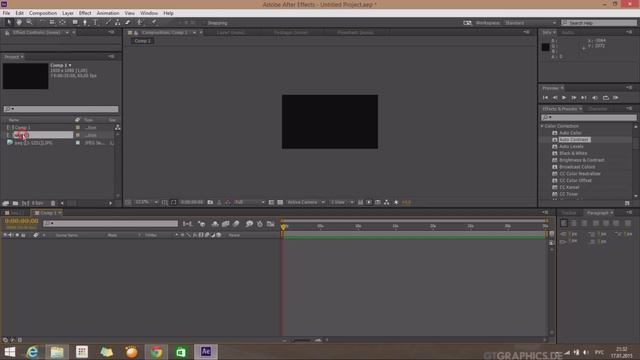This screenshot has width=640, height=360.
Task: Select the Rotation tool in the toolbar
Action: (x=42, y=22)
